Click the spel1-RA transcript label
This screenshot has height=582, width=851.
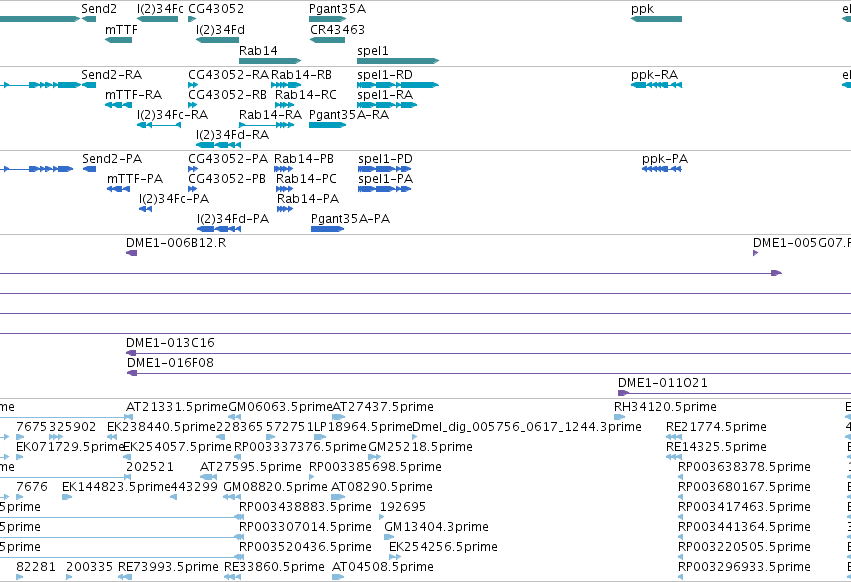click(x=385, y=94)
